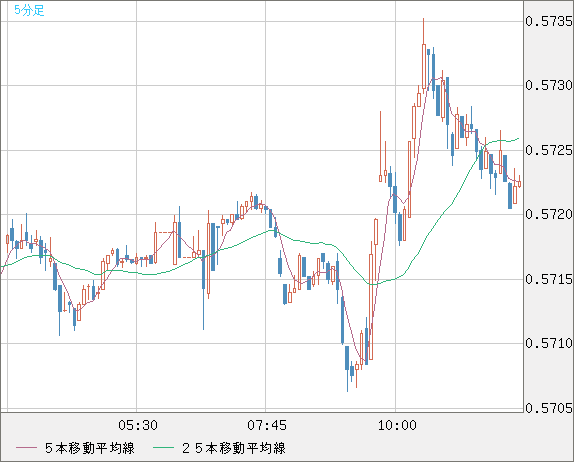Select the 0.5705 price axis label
574x462 pixels.
pos(549,407)
